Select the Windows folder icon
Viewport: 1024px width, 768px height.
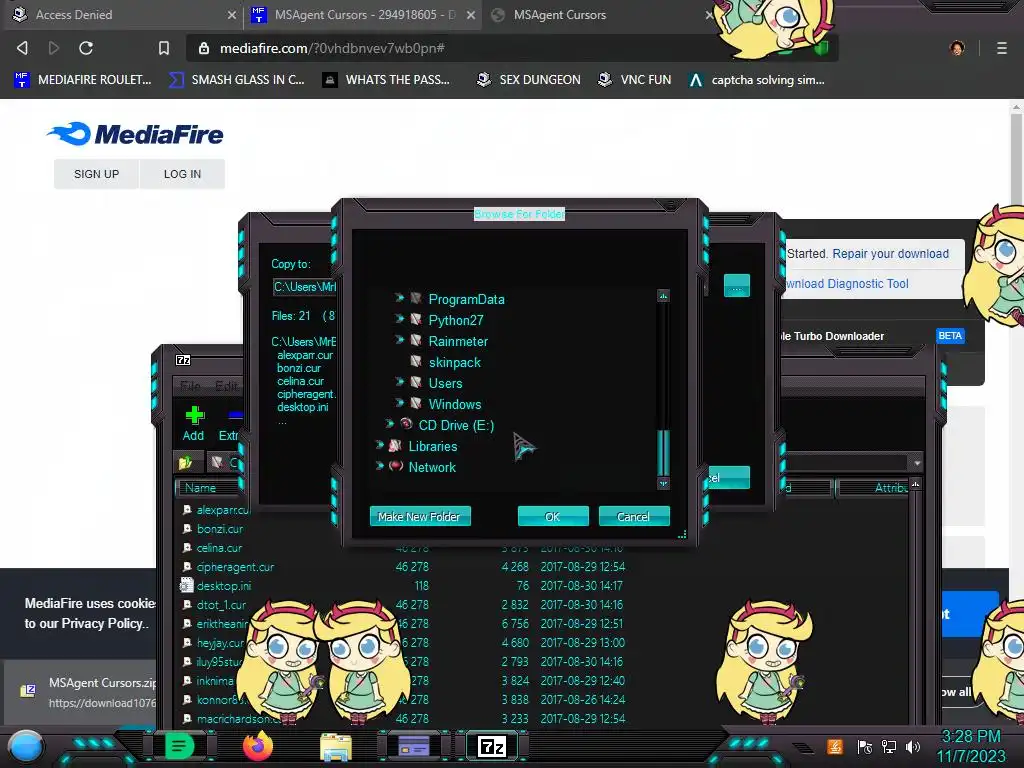pos(416,403)
